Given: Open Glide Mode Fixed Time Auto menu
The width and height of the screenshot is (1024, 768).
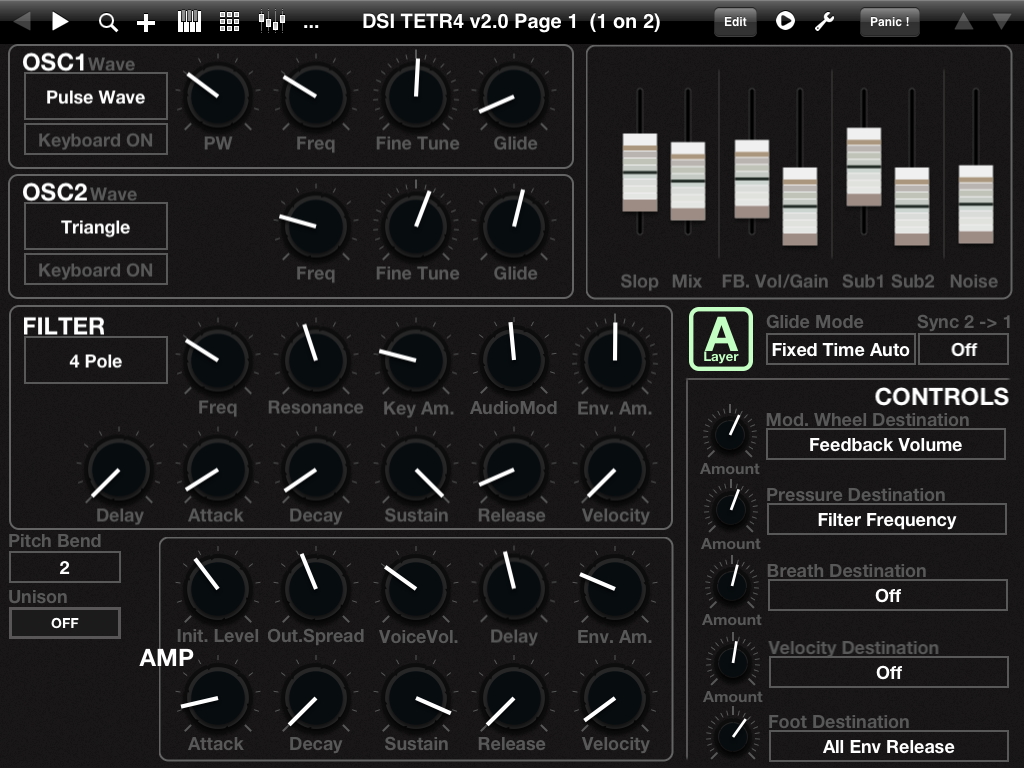Looking at the screenshot, I should [x=840, y=350].
